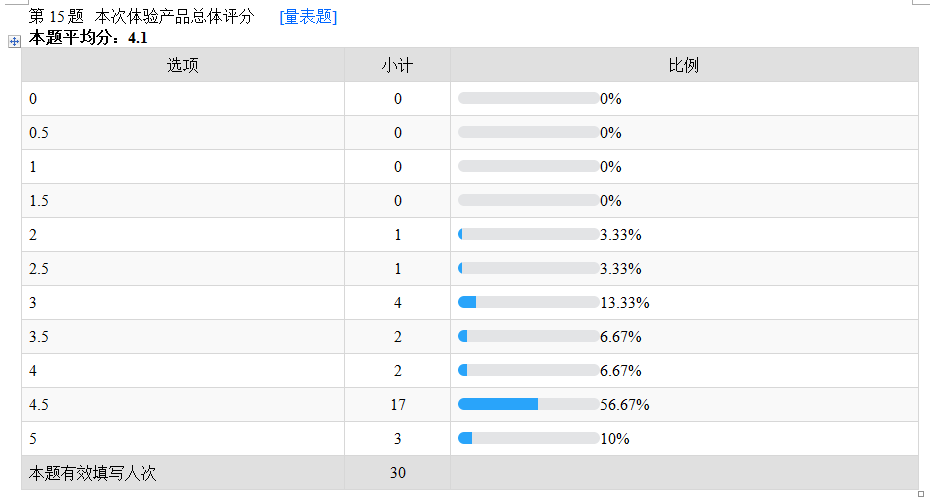Screen dimensions: 930x504
Task: Click the 56.67% progress bar
Action: [x=528, y=404]
